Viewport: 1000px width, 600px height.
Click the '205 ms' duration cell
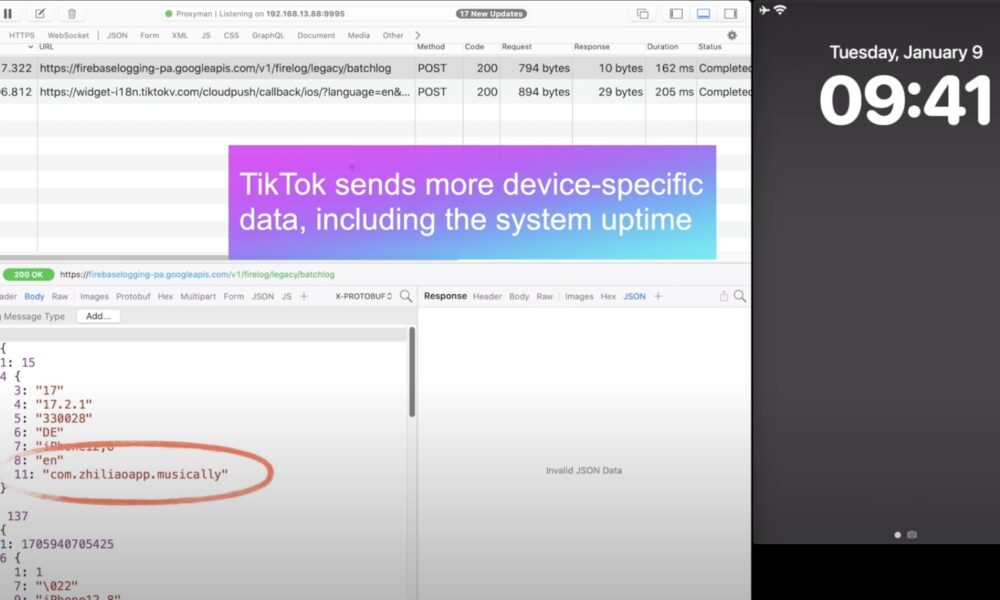(674, 92)
